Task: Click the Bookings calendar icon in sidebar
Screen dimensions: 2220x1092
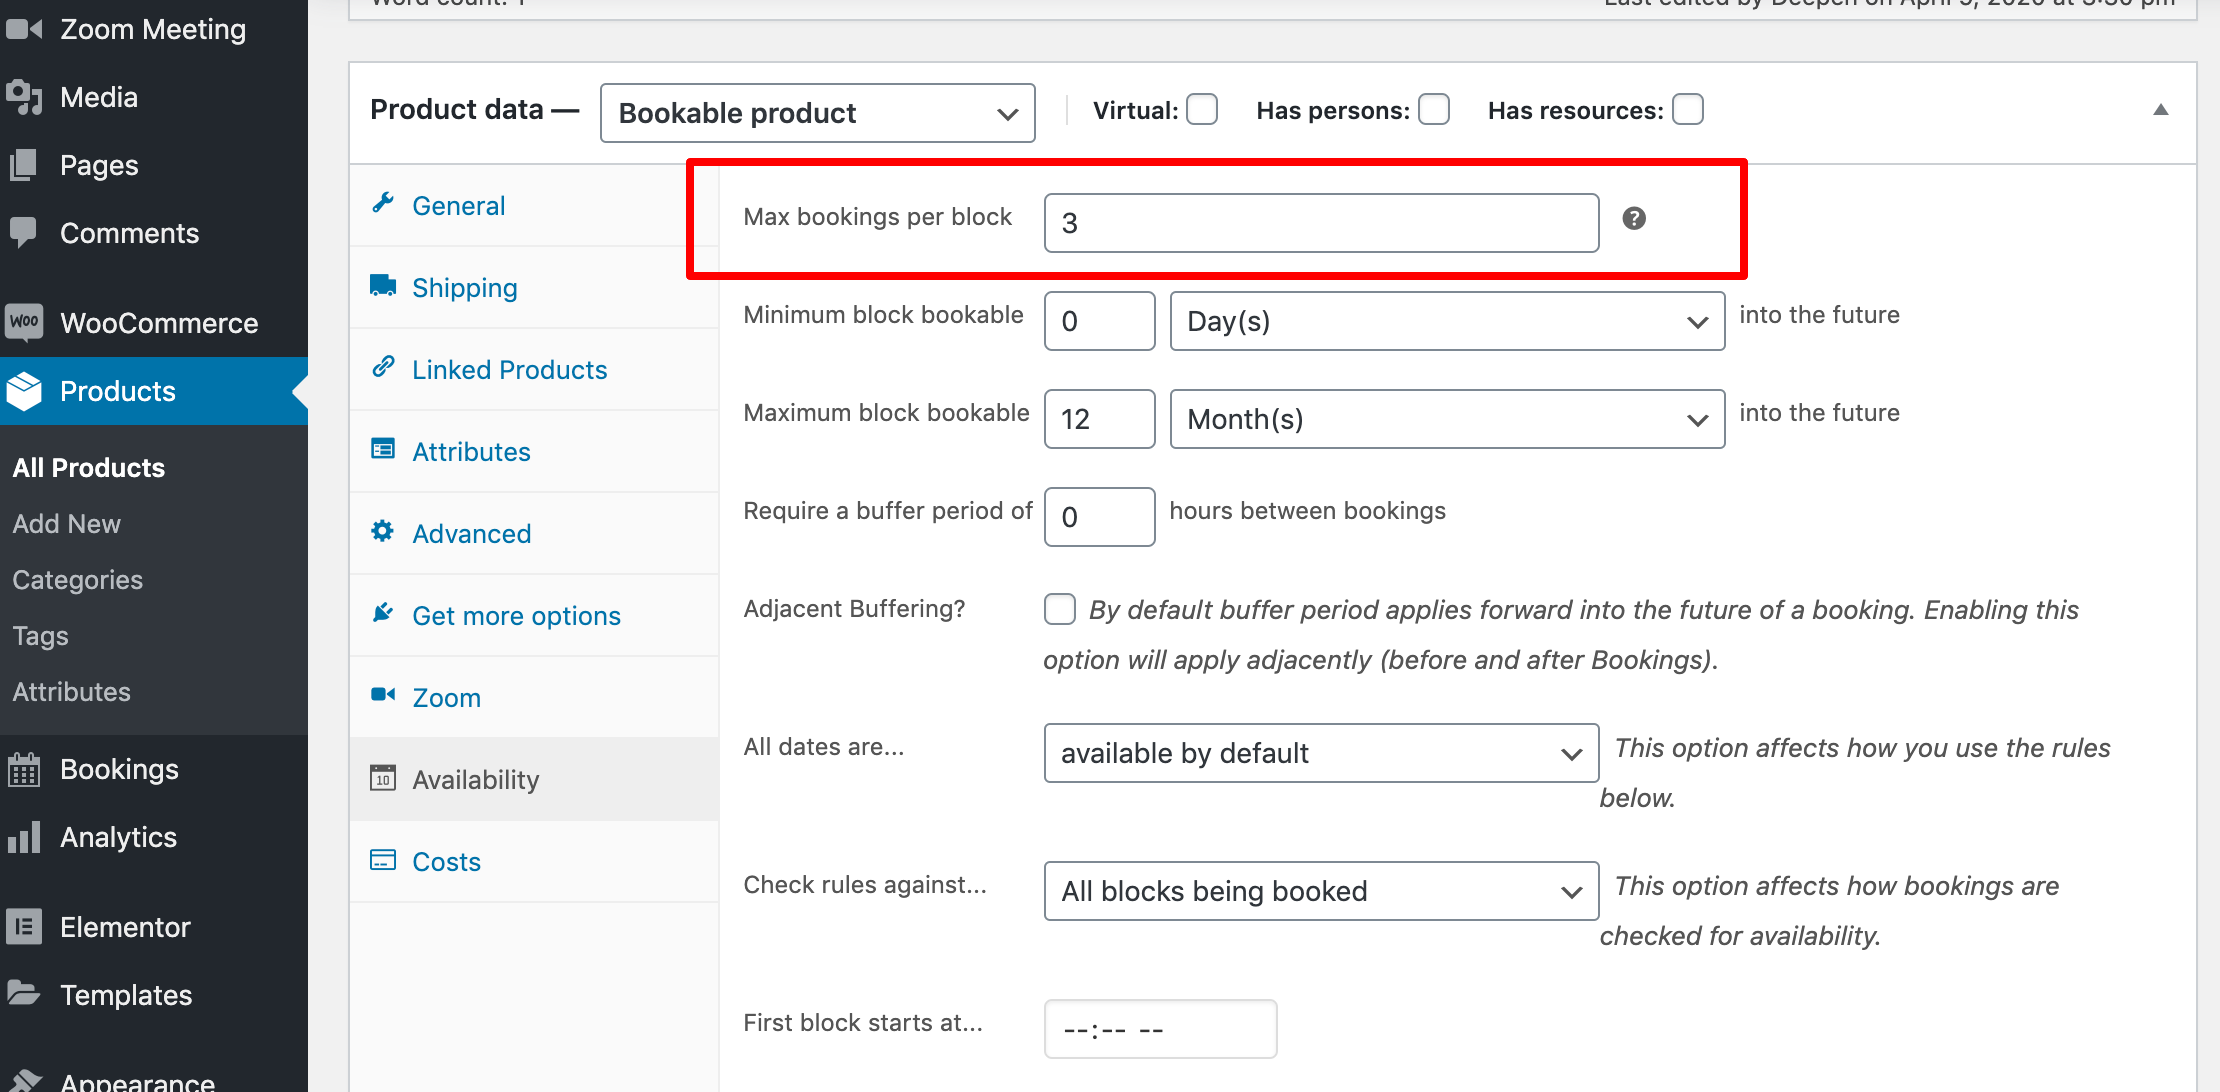Action: coord(24,769)
